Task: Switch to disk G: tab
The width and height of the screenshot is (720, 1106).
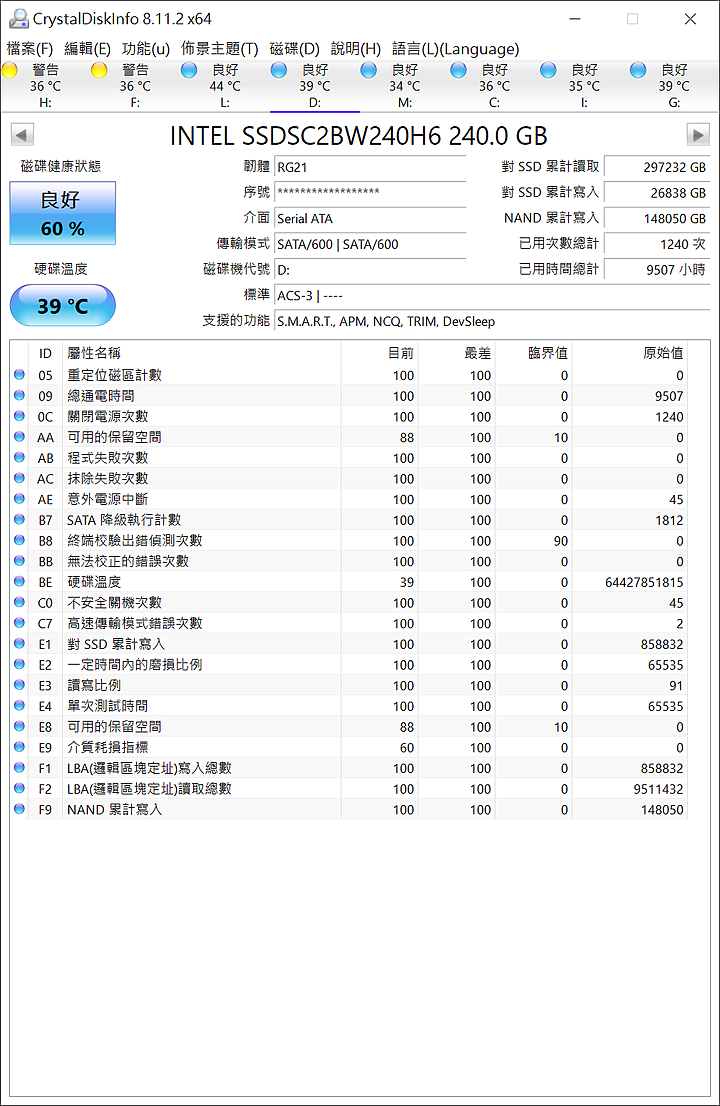Action: click(x=674, y=86)
